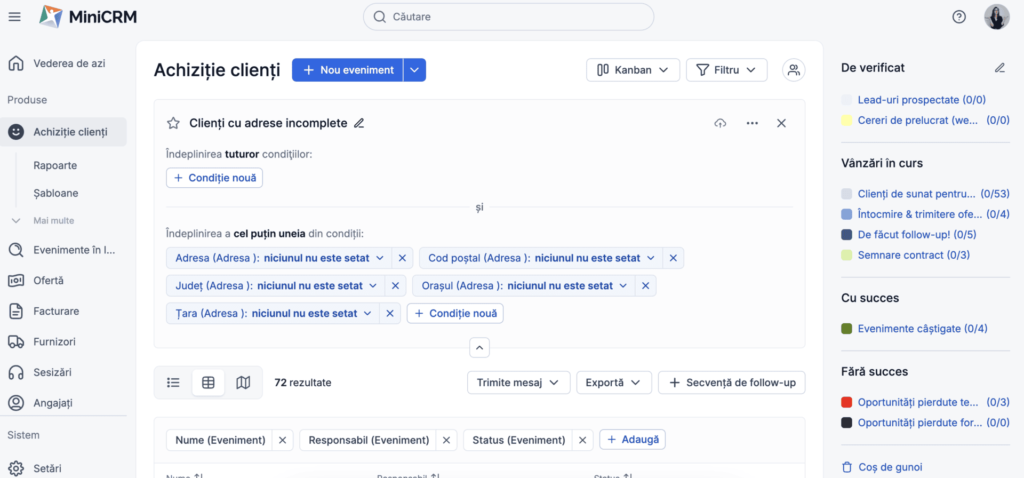The width and height of the screenshot is (1024, 478).
Task: Switch to table view icon
Action: click(208, 383)
